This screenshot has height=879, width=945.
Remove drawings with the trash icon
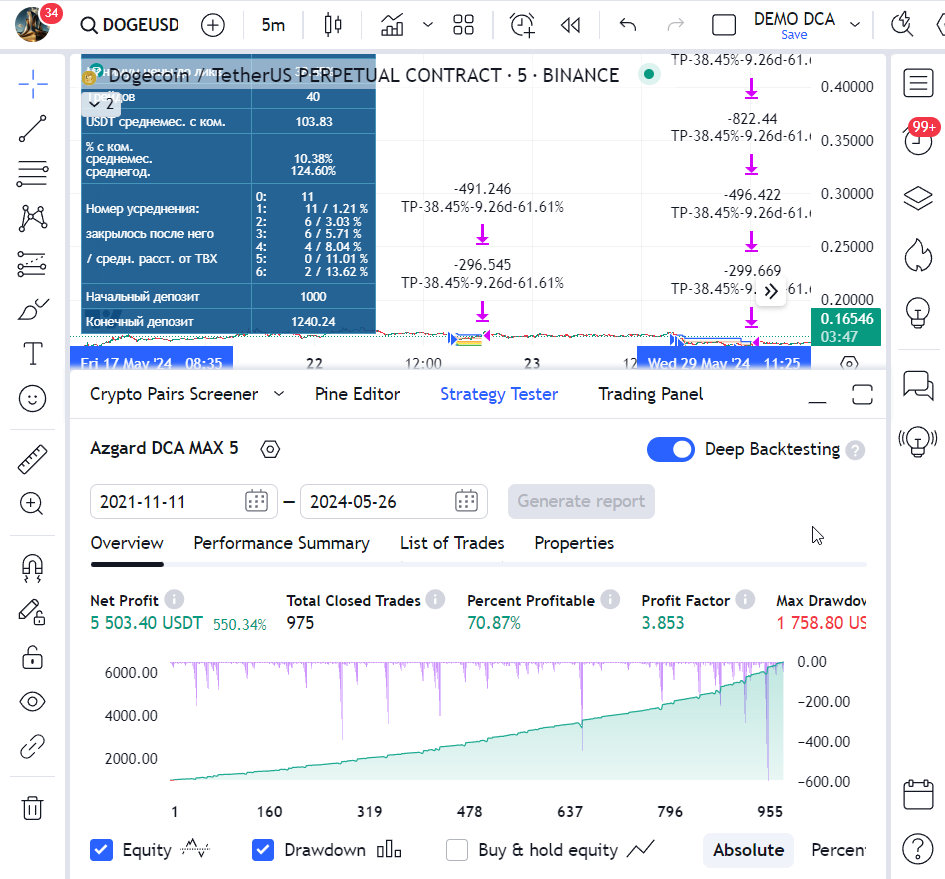pos(33,808)
